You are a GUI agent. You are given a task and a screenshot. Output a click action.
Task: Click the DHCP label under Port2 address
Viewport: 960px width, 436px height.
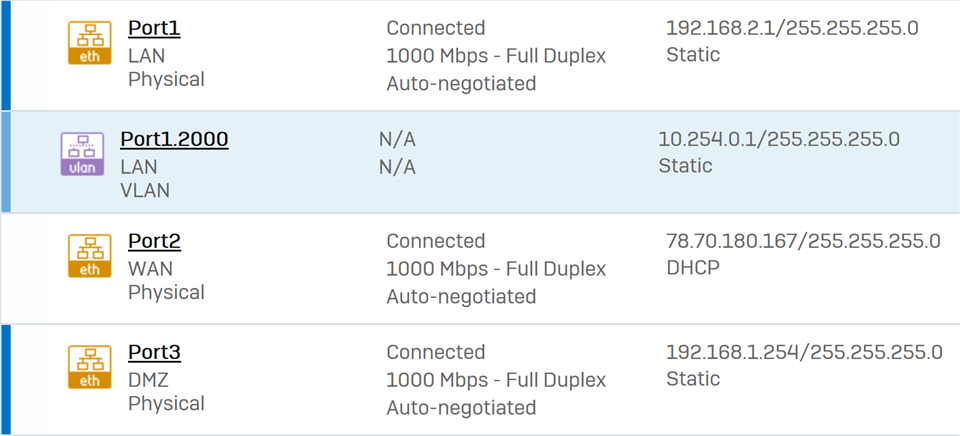click(693, 267)
